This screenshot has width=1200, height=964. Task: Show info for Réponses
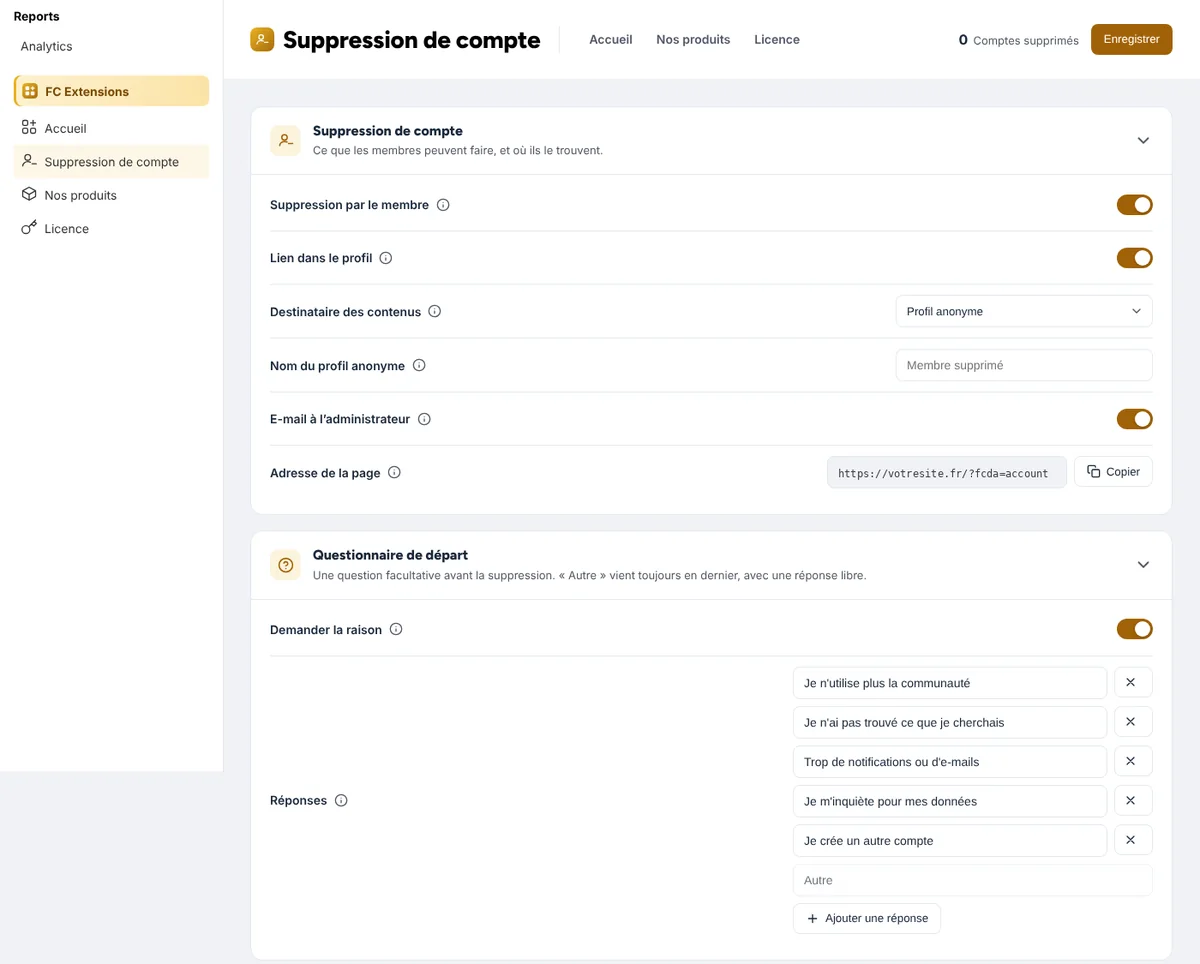coord(341,800)
